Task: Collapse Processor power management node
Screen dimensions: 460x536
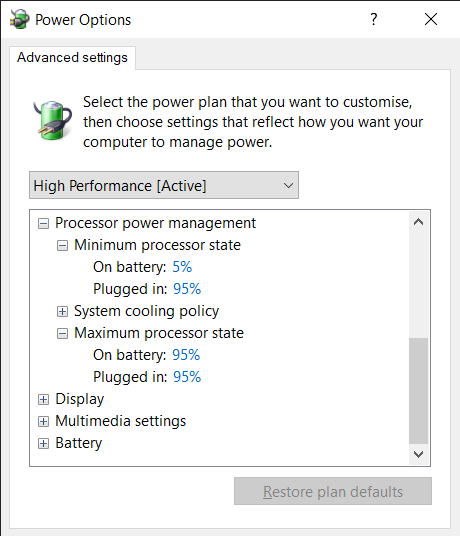Action: click(x=43, y=224)
